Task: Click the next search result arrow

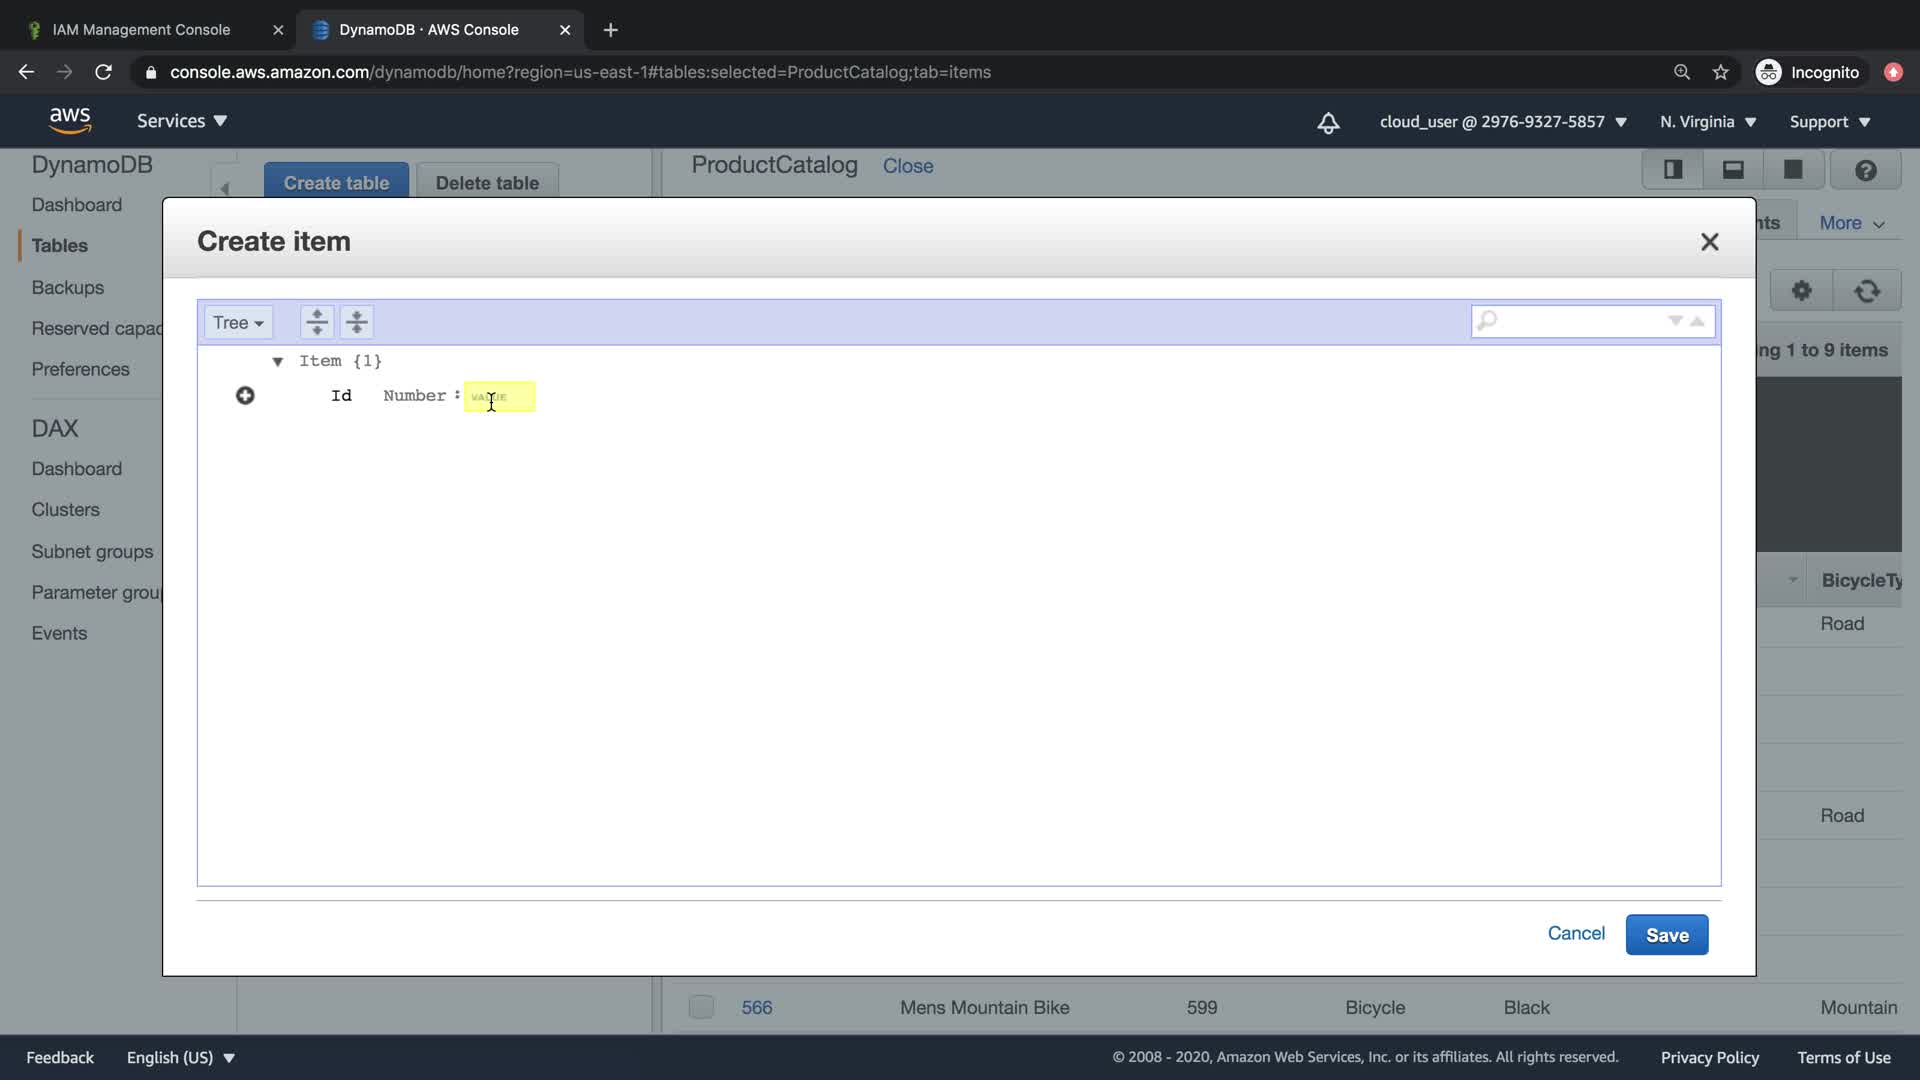Action: pos(1675,321)
